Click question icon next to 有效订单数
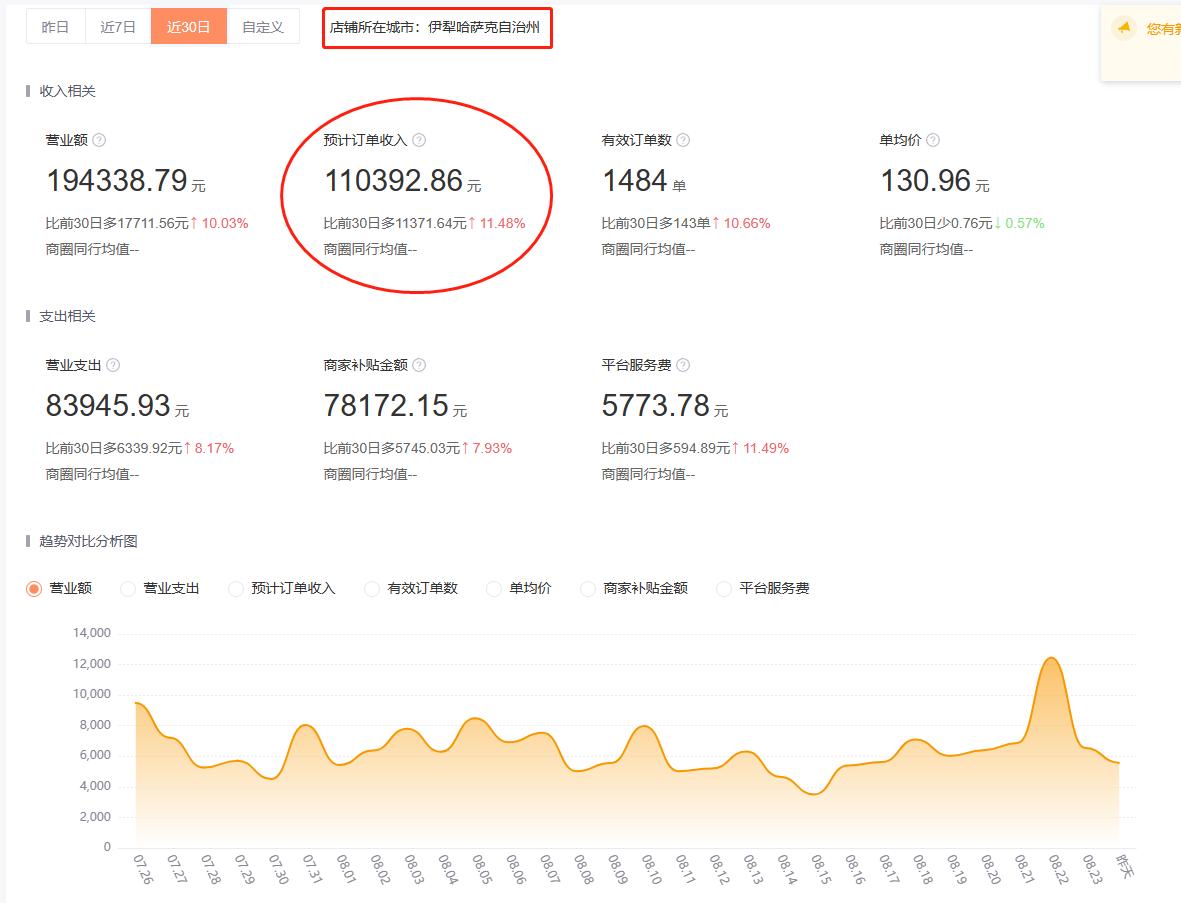The height and width of the screenshot is (903, 1181). [683, 140]
